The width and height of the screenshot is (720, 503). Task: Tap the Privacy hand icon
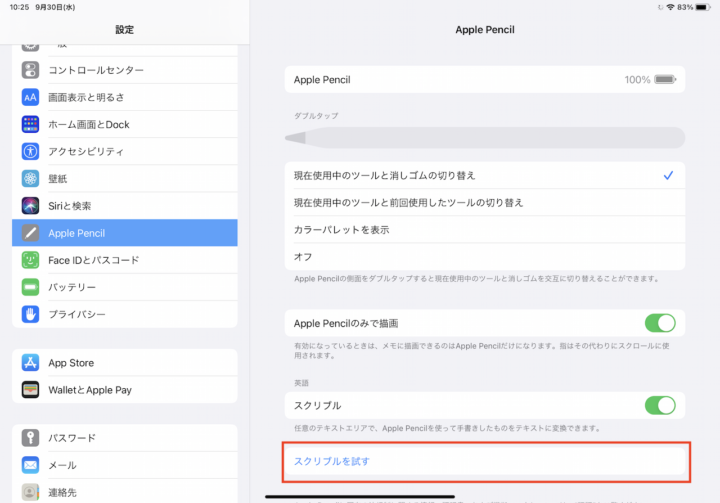tap(30, 314)
